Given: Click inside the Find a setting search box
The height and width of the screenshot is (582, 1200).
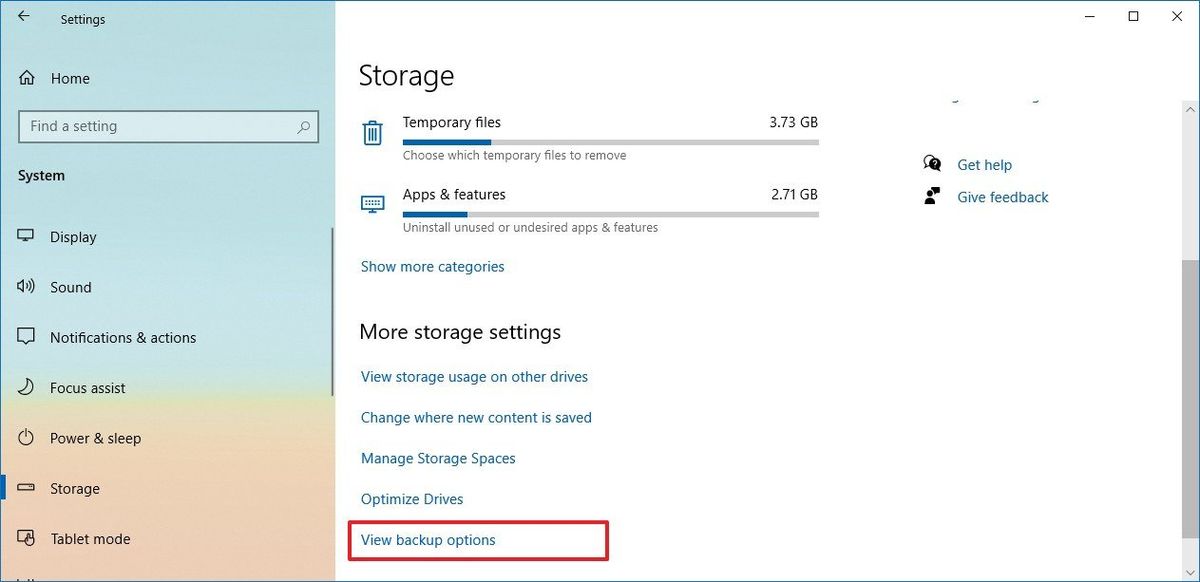Looking at the screenshot, I should tap(168, 126).
